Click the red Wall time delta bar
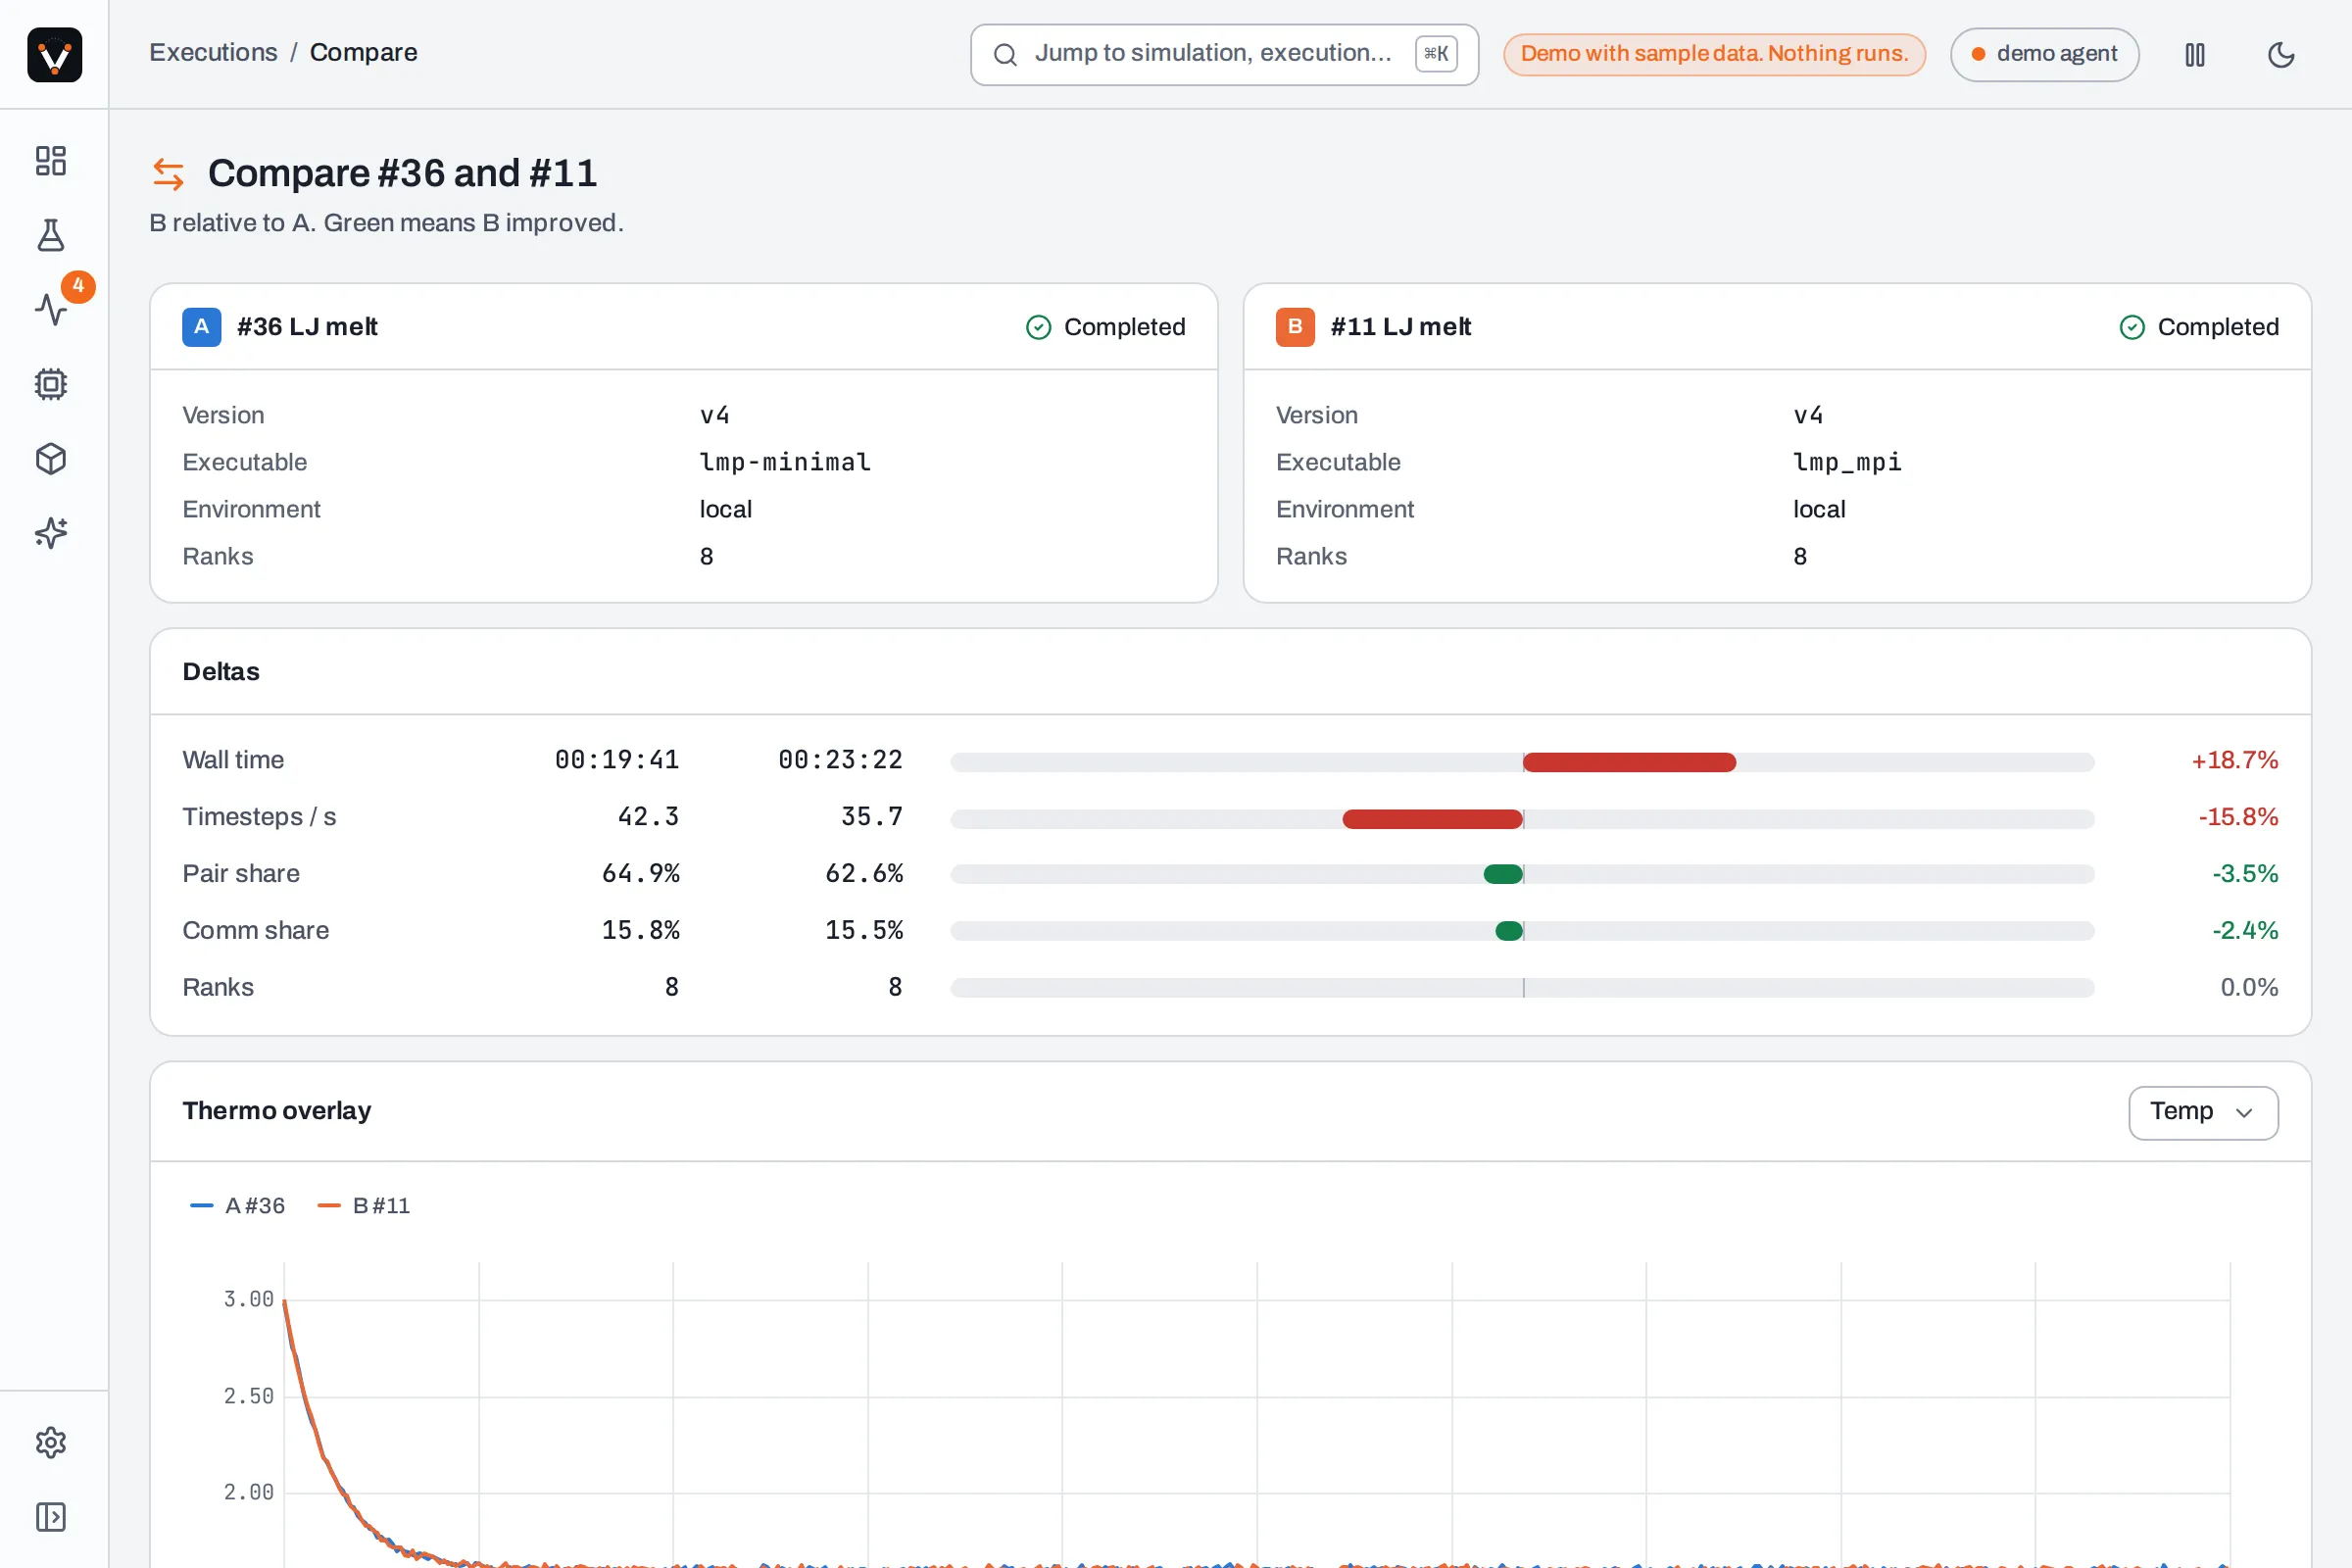The height and width of the screenshot is (1568, 2352). point(1629,762)
